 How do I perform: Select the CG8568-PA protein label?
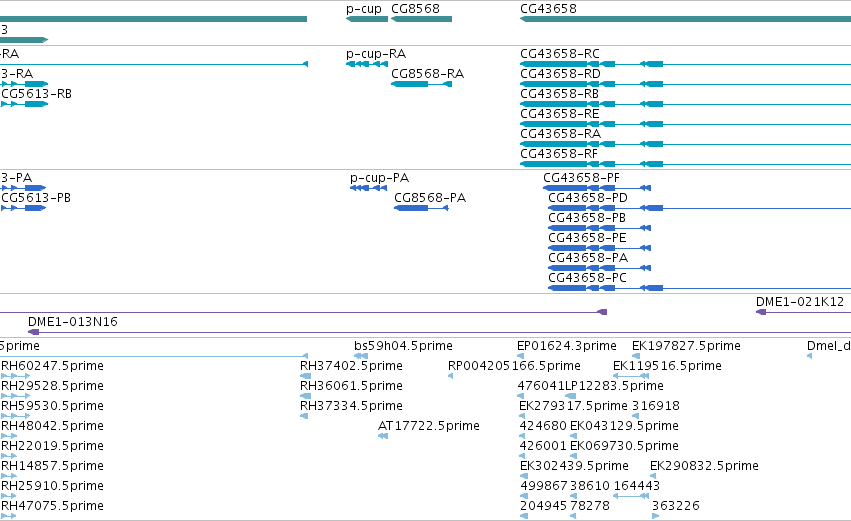click(x=430, y=198)
